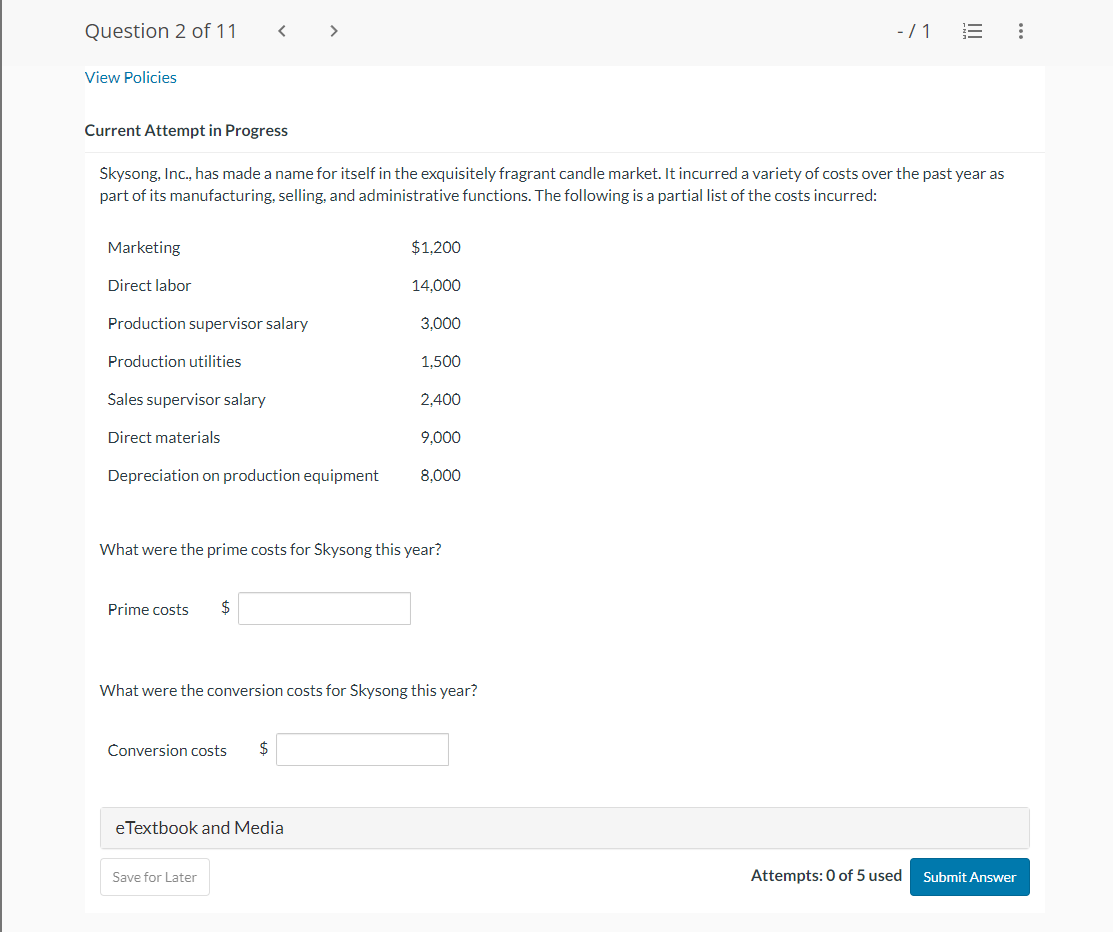Click the Conversion costs input field
The width and height of the screenshot is (1113, 932).
(x=362, y=749)
